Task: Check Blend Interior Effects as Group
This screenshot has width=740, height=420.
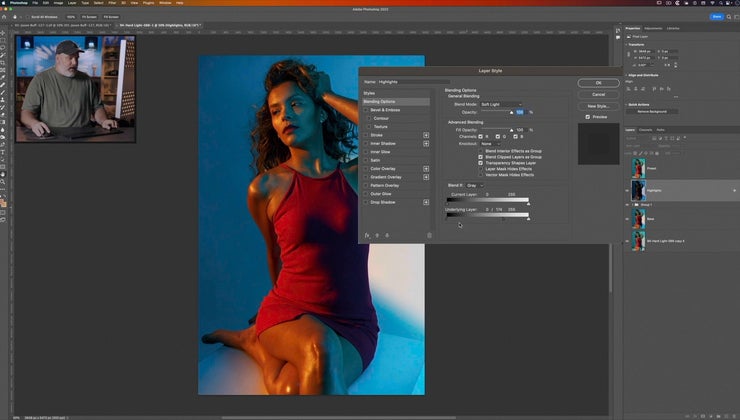Action: coord(480,151)
